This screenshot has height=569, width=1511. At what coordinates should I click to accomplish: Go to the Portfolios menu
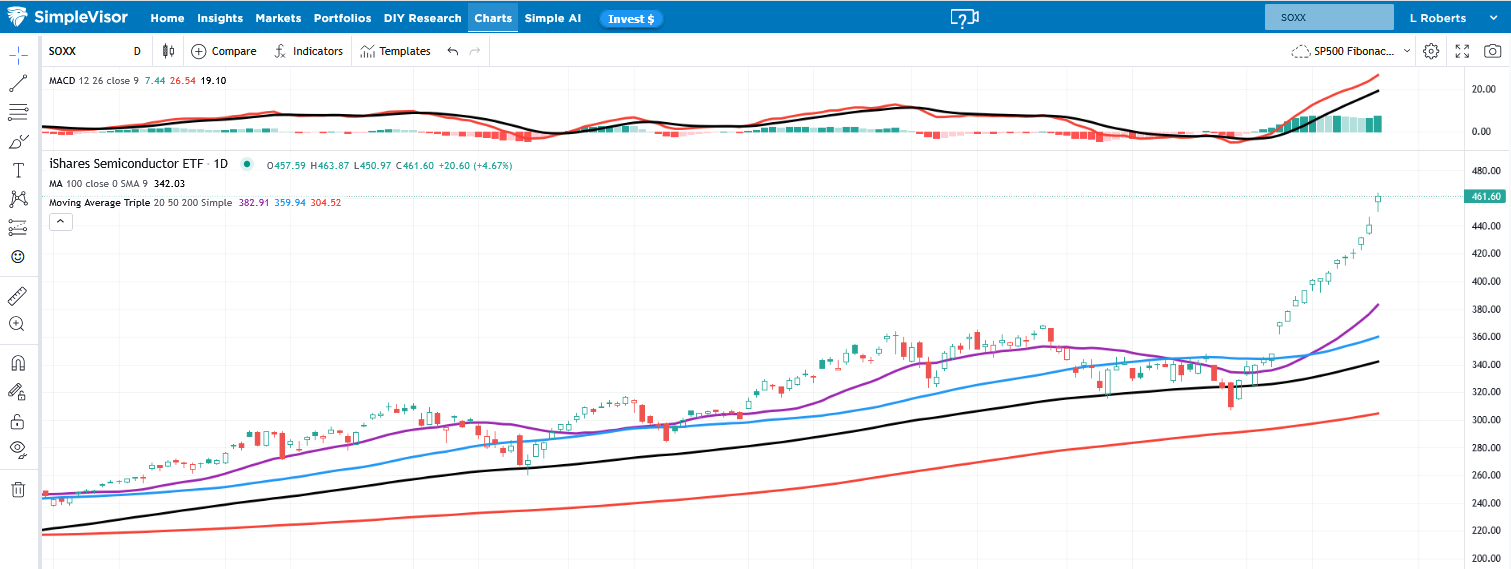click(342, 18)
